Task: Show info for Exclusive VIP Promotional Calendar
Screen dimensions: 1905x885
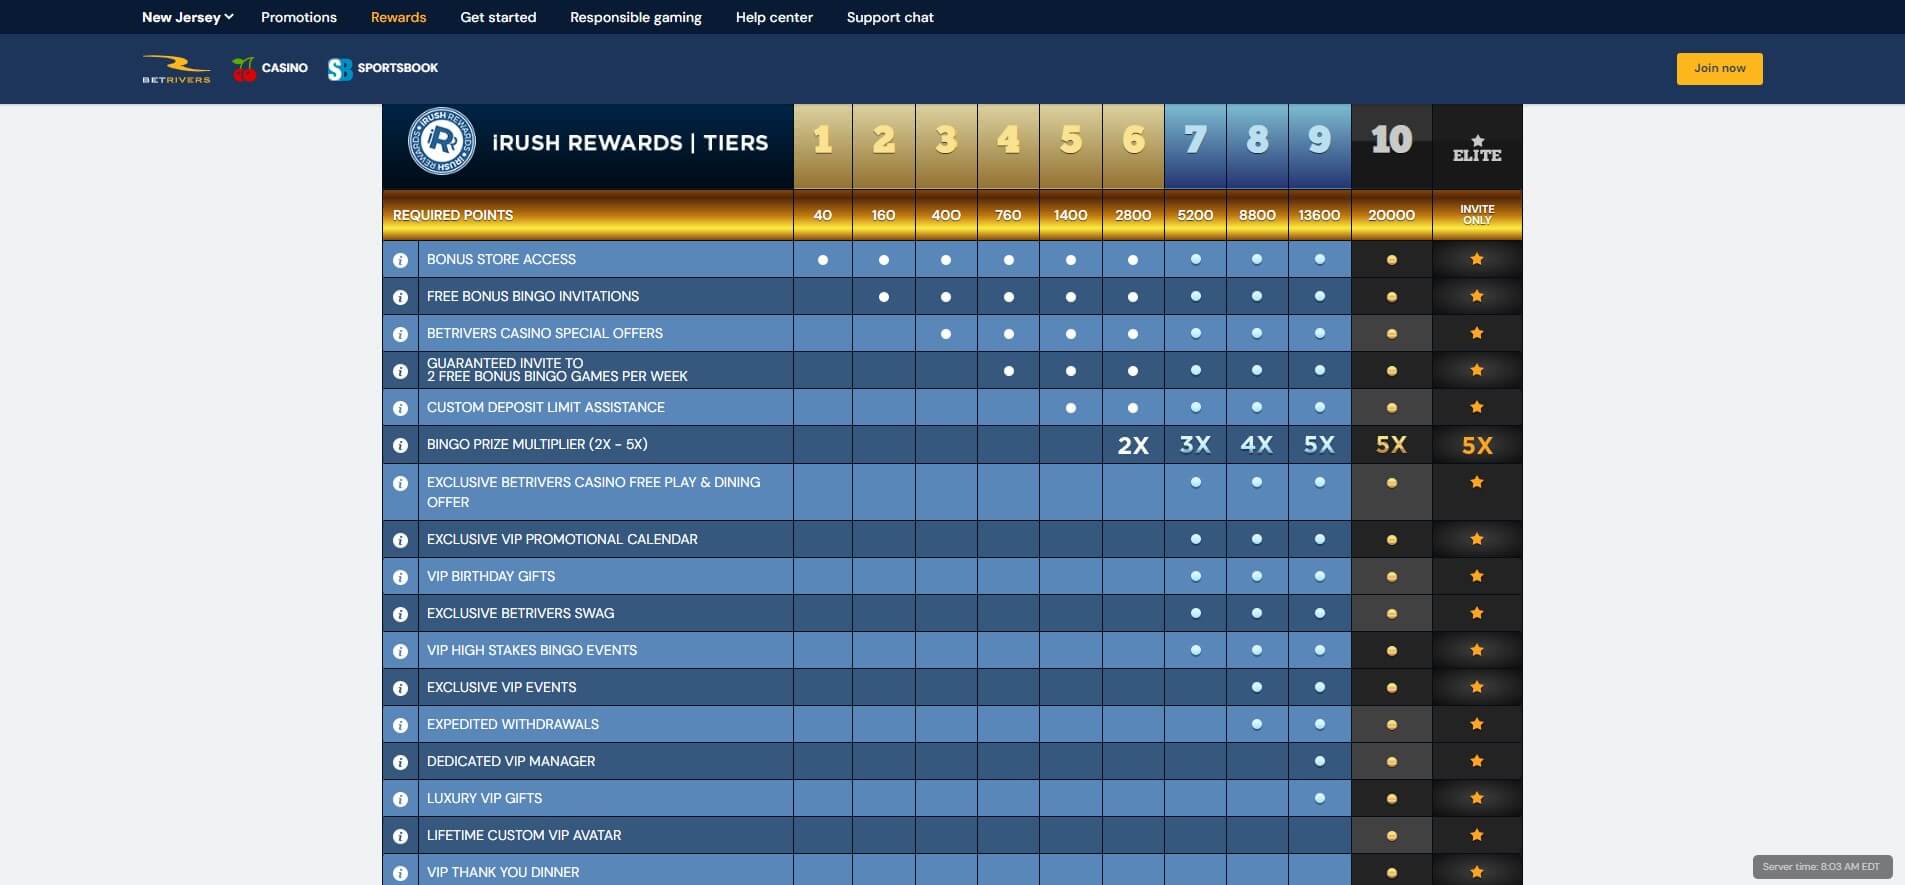Action: tap(400, 540)
